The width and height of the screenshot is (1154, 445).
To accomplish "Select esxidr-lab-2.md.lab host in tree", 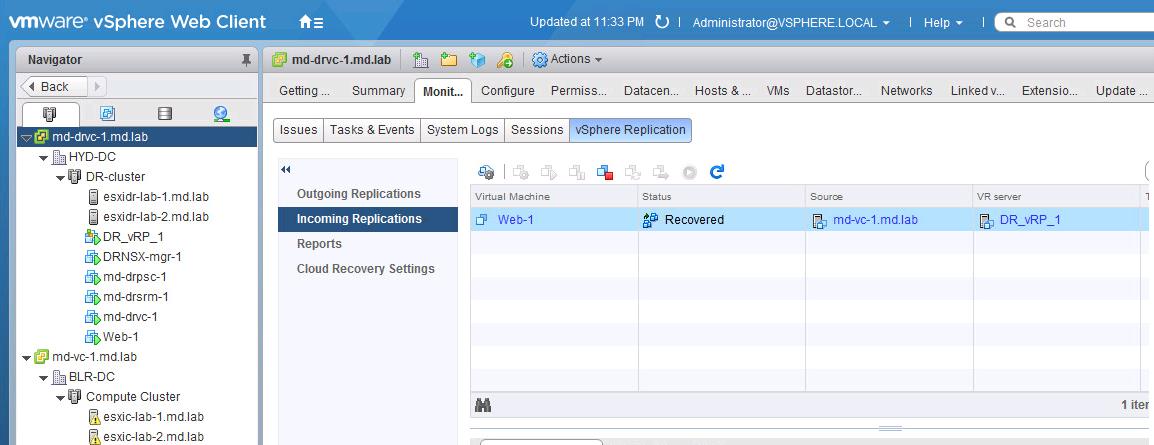I will pyautogui.click(x=156, y=217).
